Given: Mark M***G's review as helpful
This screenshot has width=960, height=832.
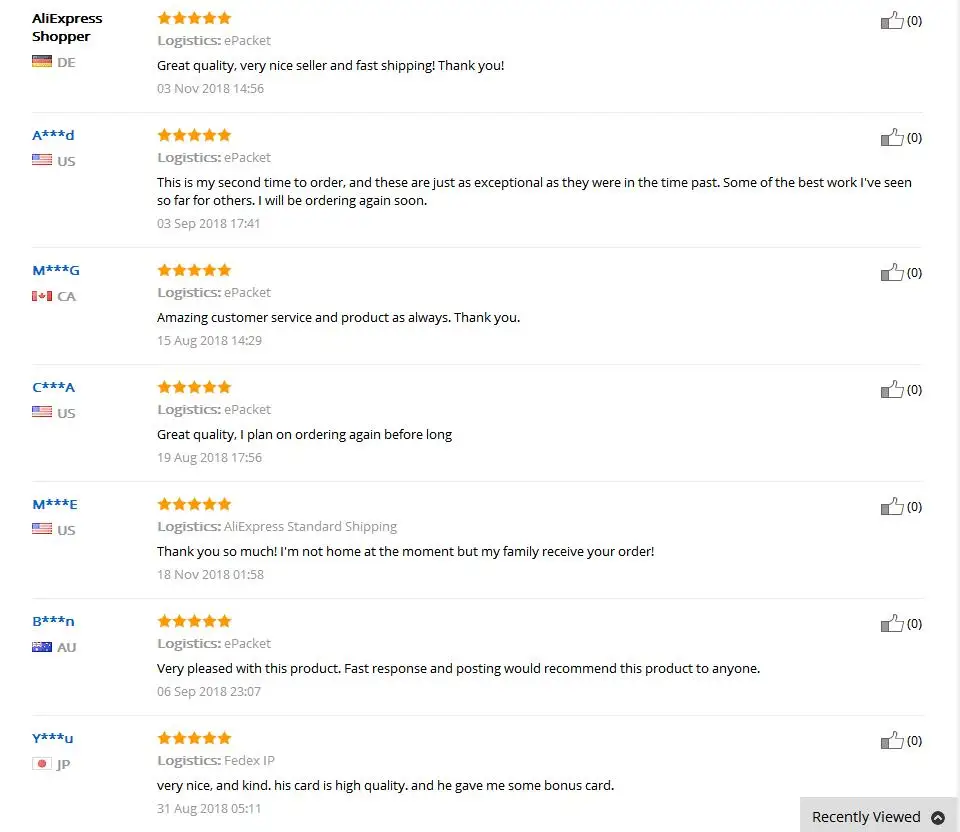Looking at the screenshot, I should click(892, 272).
